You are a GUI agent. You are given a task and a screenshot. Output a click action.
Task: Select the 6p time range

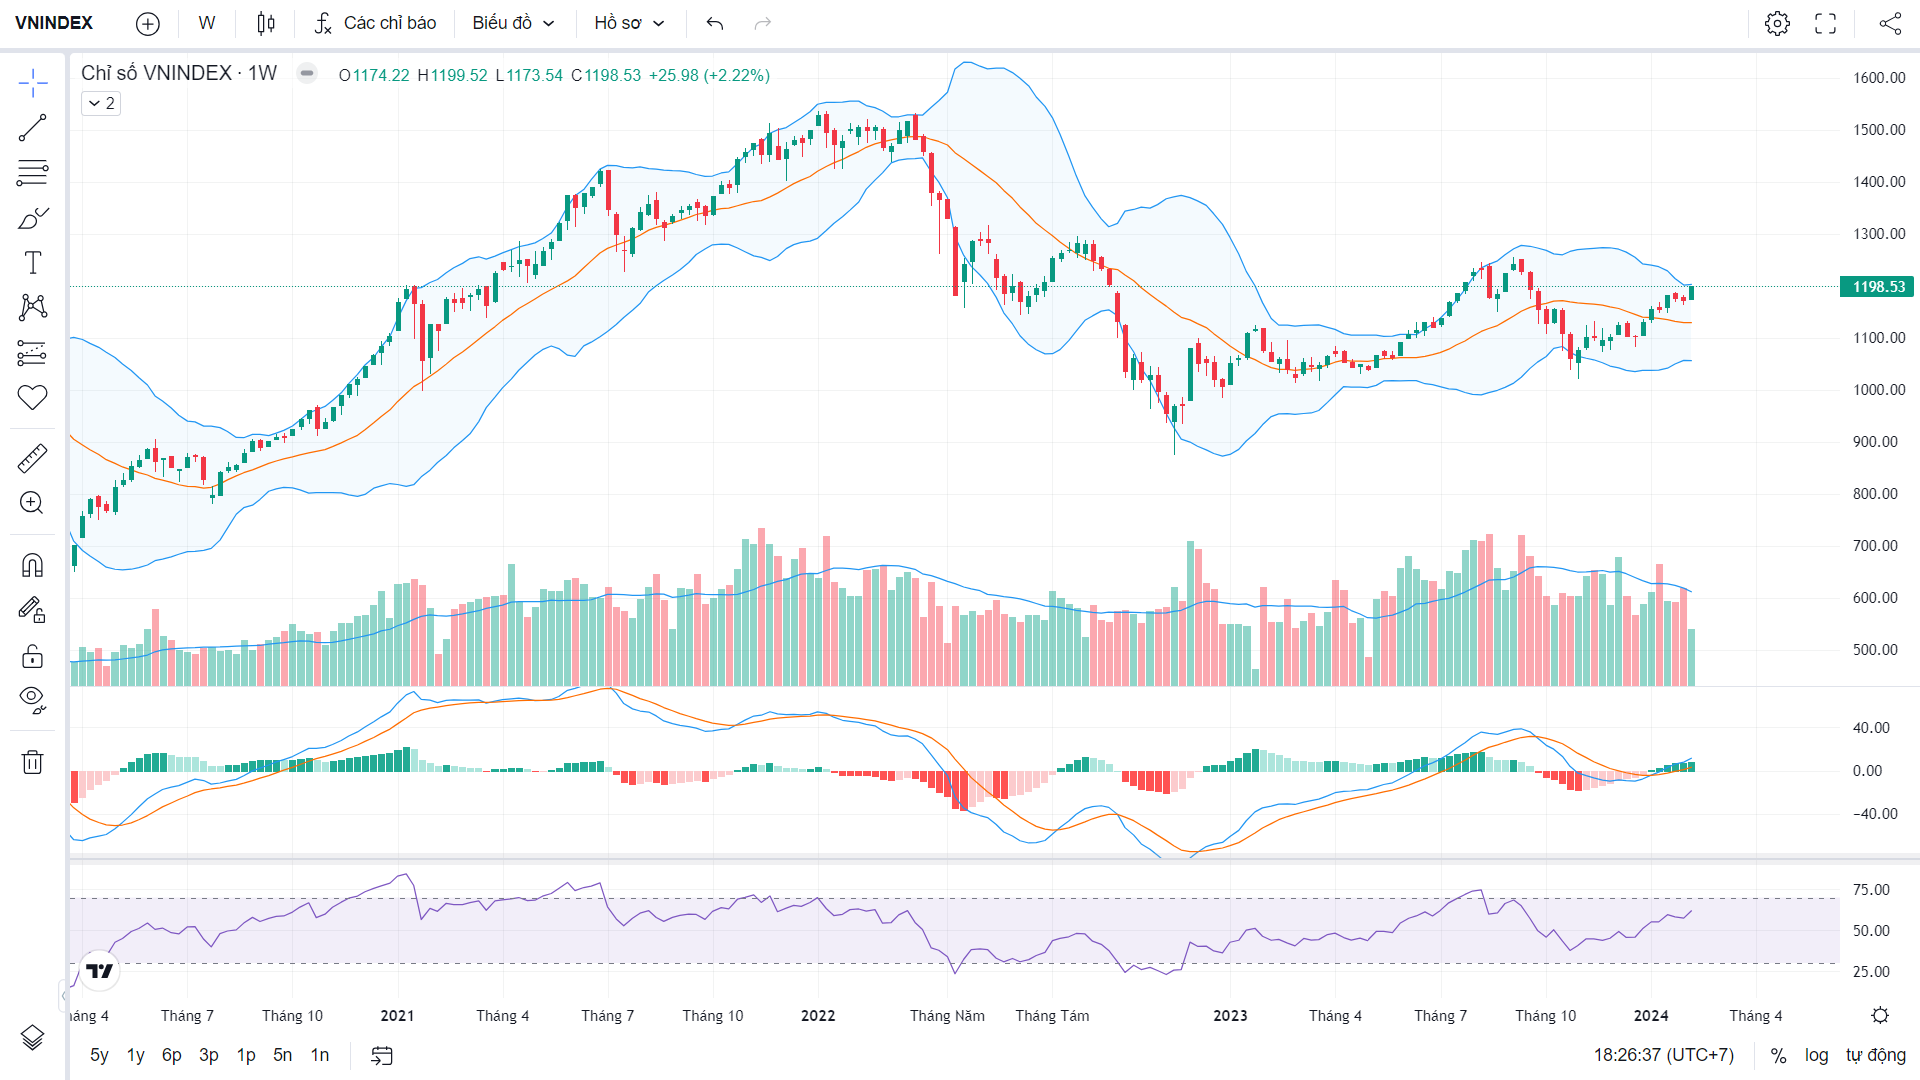pyautogui.click(x=172, y=1055)
